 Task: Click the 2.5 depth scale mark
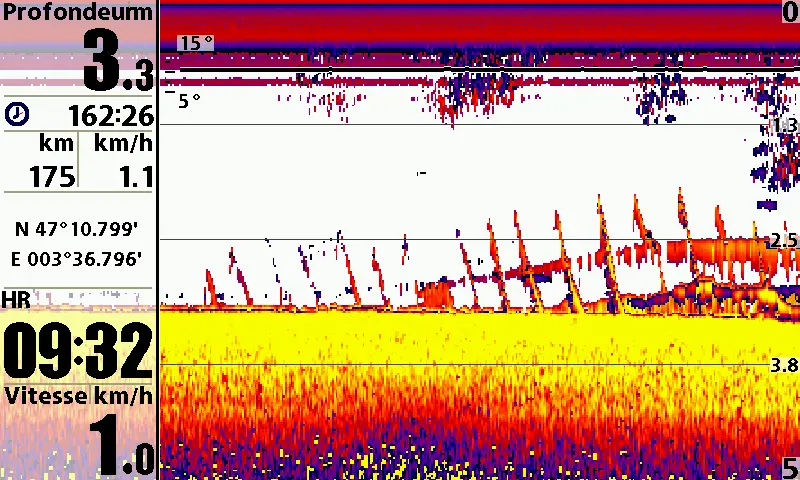[783, 241]
